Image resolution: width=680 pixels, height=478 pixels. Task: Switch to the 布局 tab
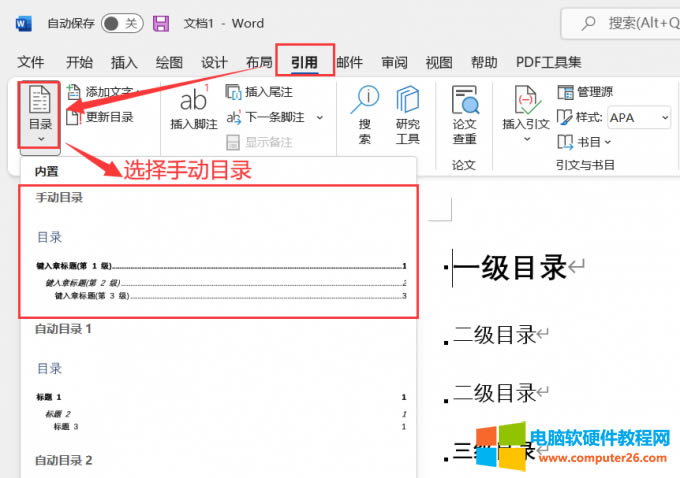point(258,62)
